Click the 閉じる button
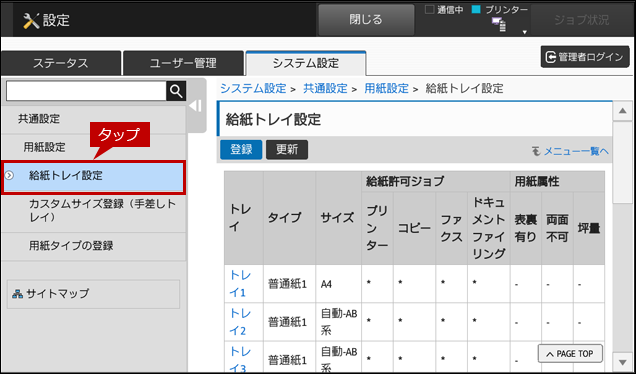This screenshot has width=636, height=374. tap(366, 20)
